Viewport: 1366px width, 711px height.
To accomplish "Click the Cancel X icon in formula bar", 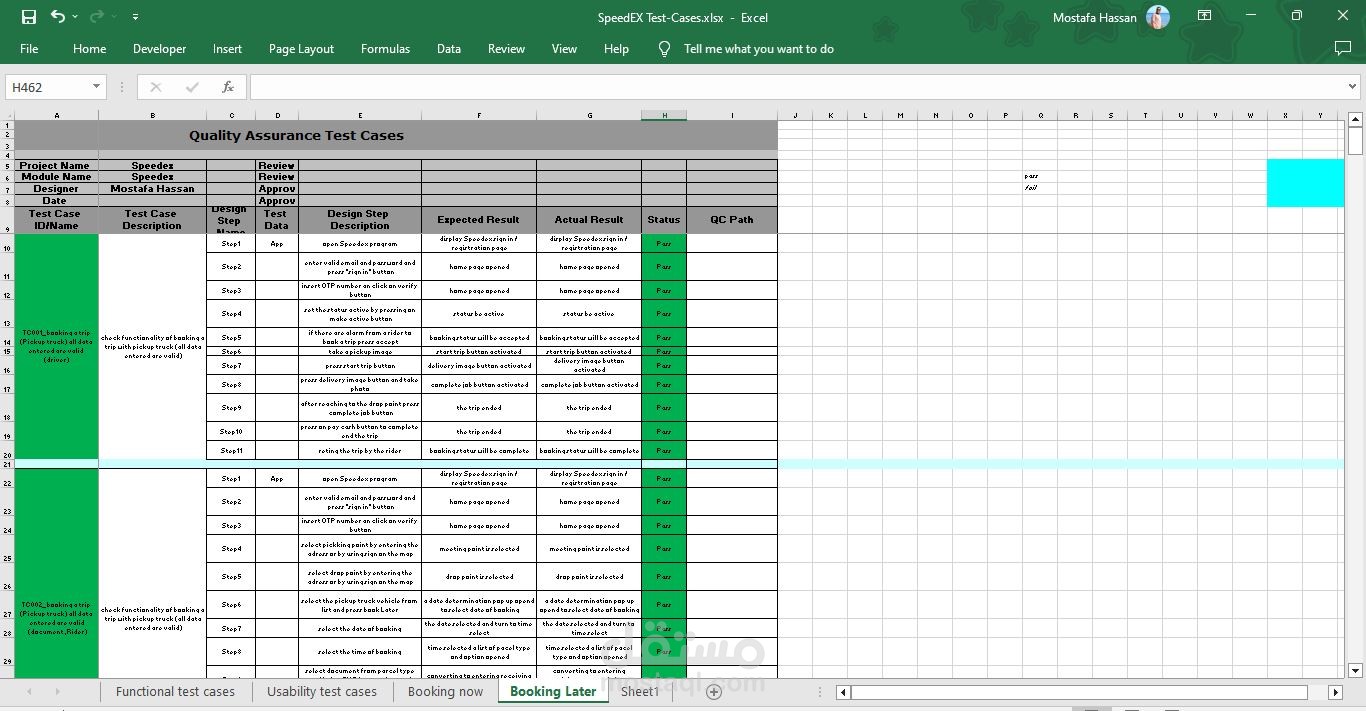I will [156, 87].
